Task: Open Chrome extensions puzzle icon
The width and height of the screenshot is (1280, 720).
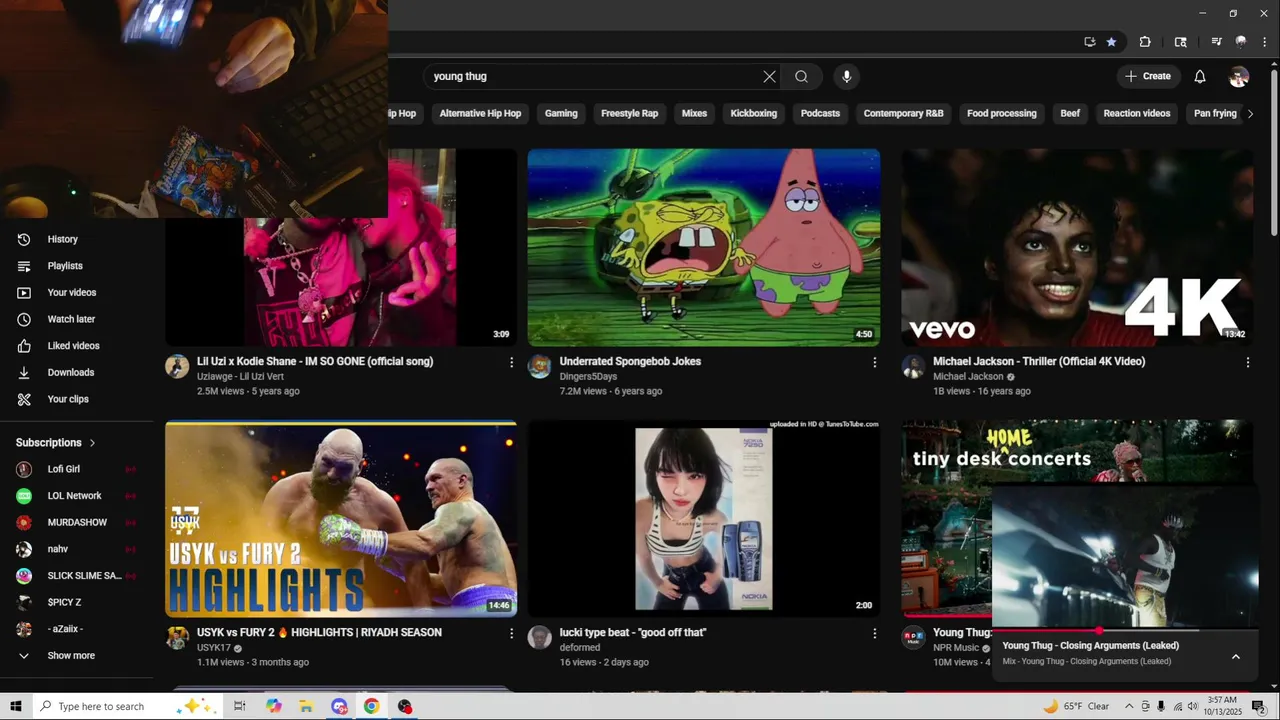Action: tap(1145, 42)
